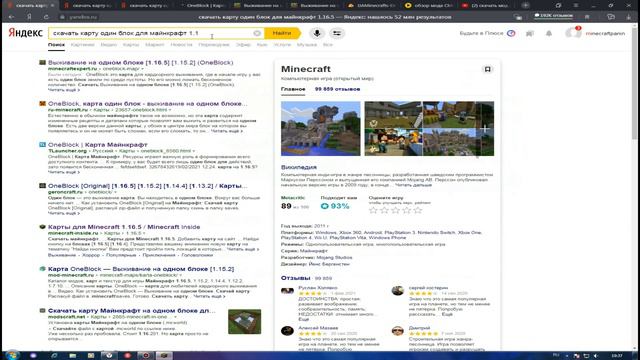Click the 93% thumbs-up rating icon

point(324,207)
